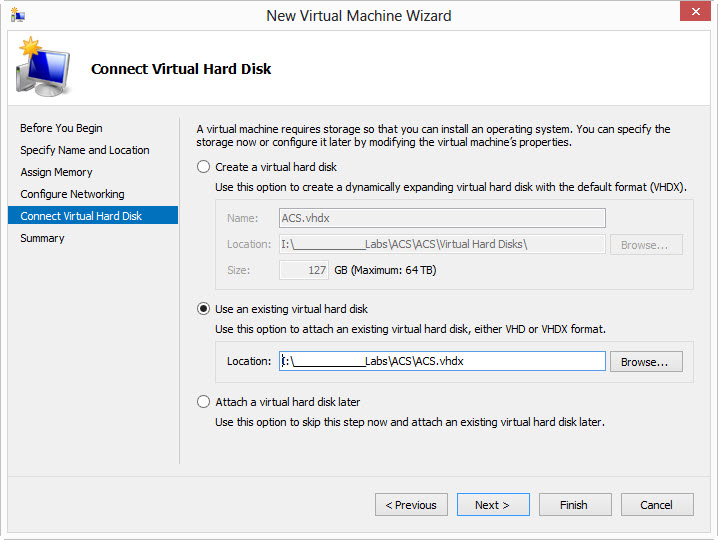
Task: Cancel the wizard
Action: click(x=657, y=505)
